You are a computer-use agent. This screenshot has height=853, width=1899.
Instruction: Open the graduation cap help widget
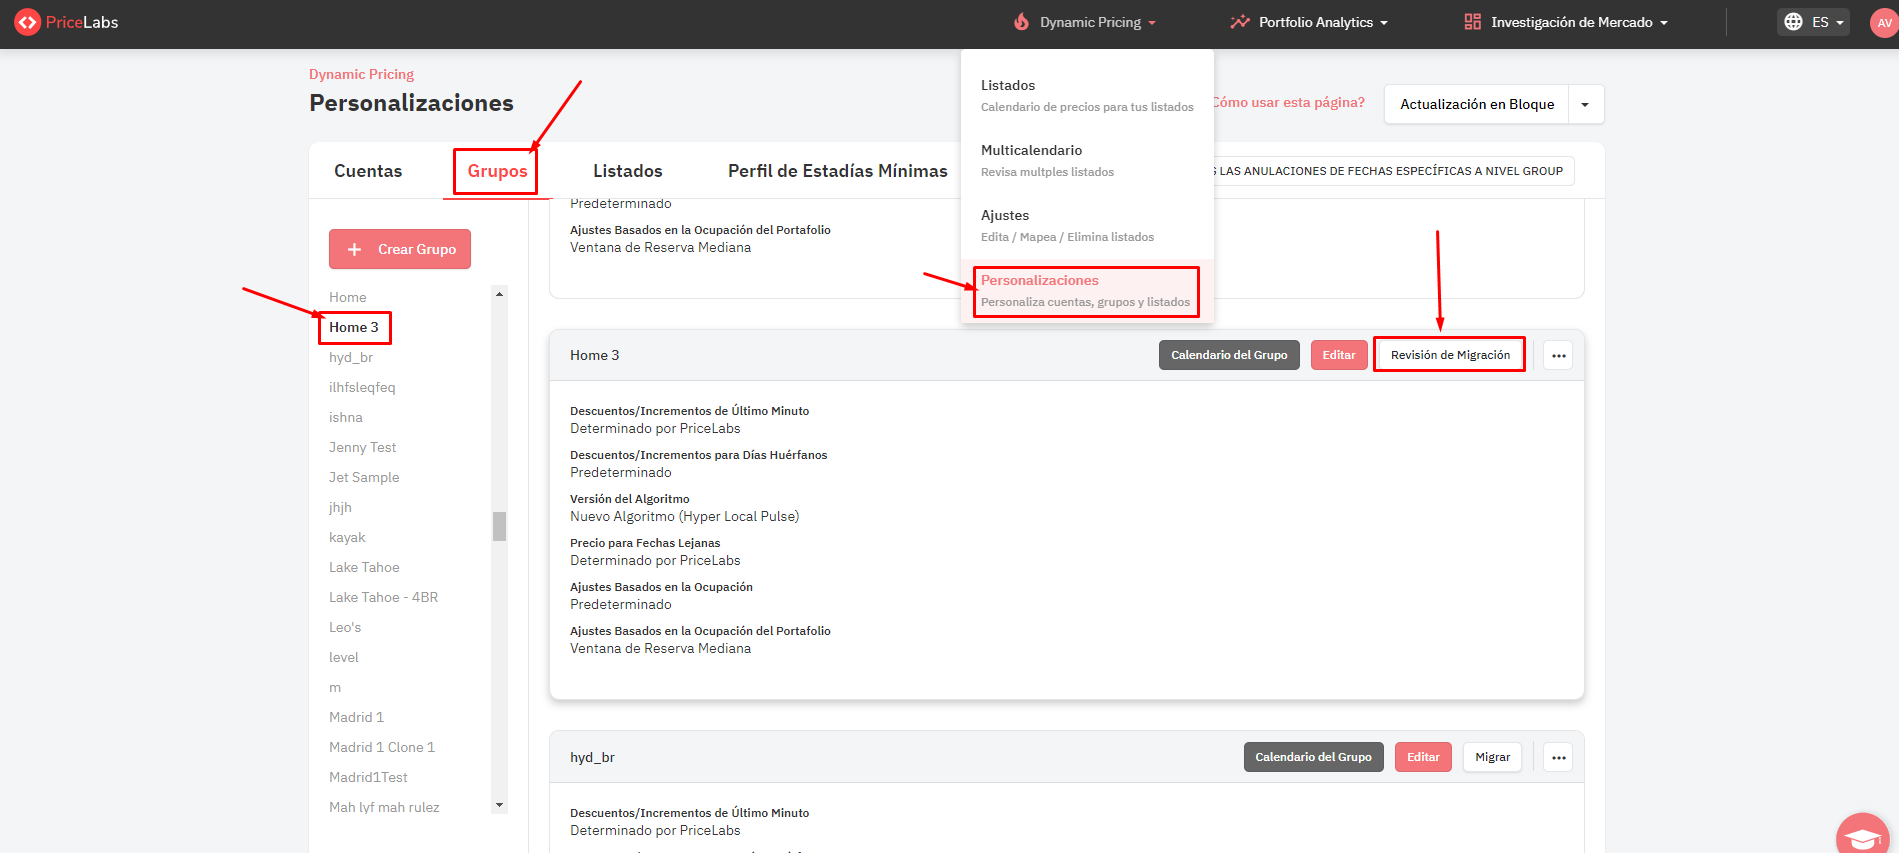tap(1863, 837)
